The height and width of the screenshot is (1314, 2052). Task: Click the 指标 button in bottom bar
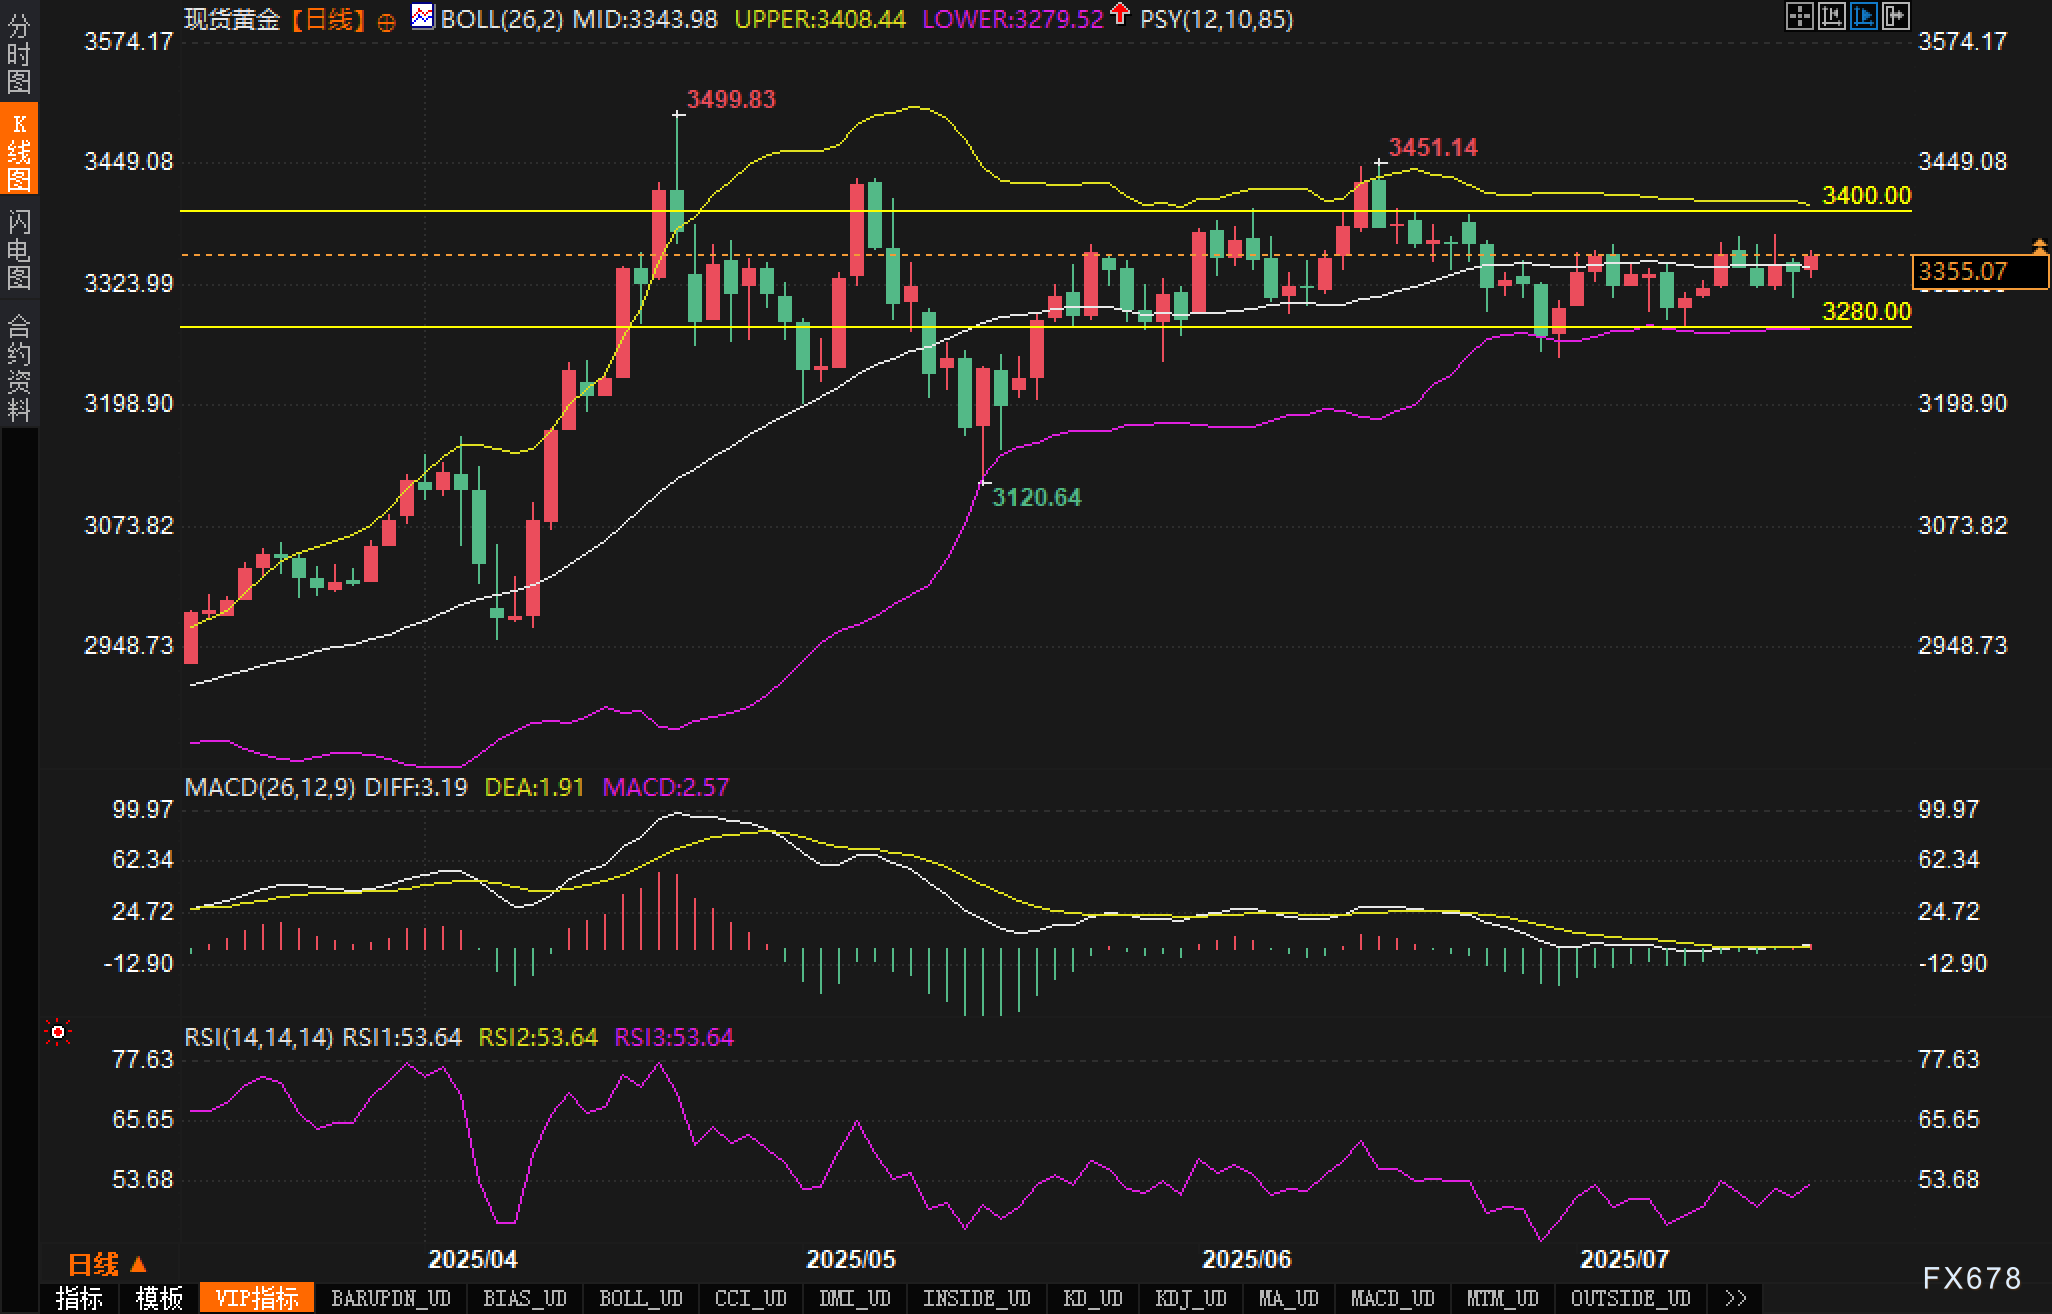click(79, 1298)
